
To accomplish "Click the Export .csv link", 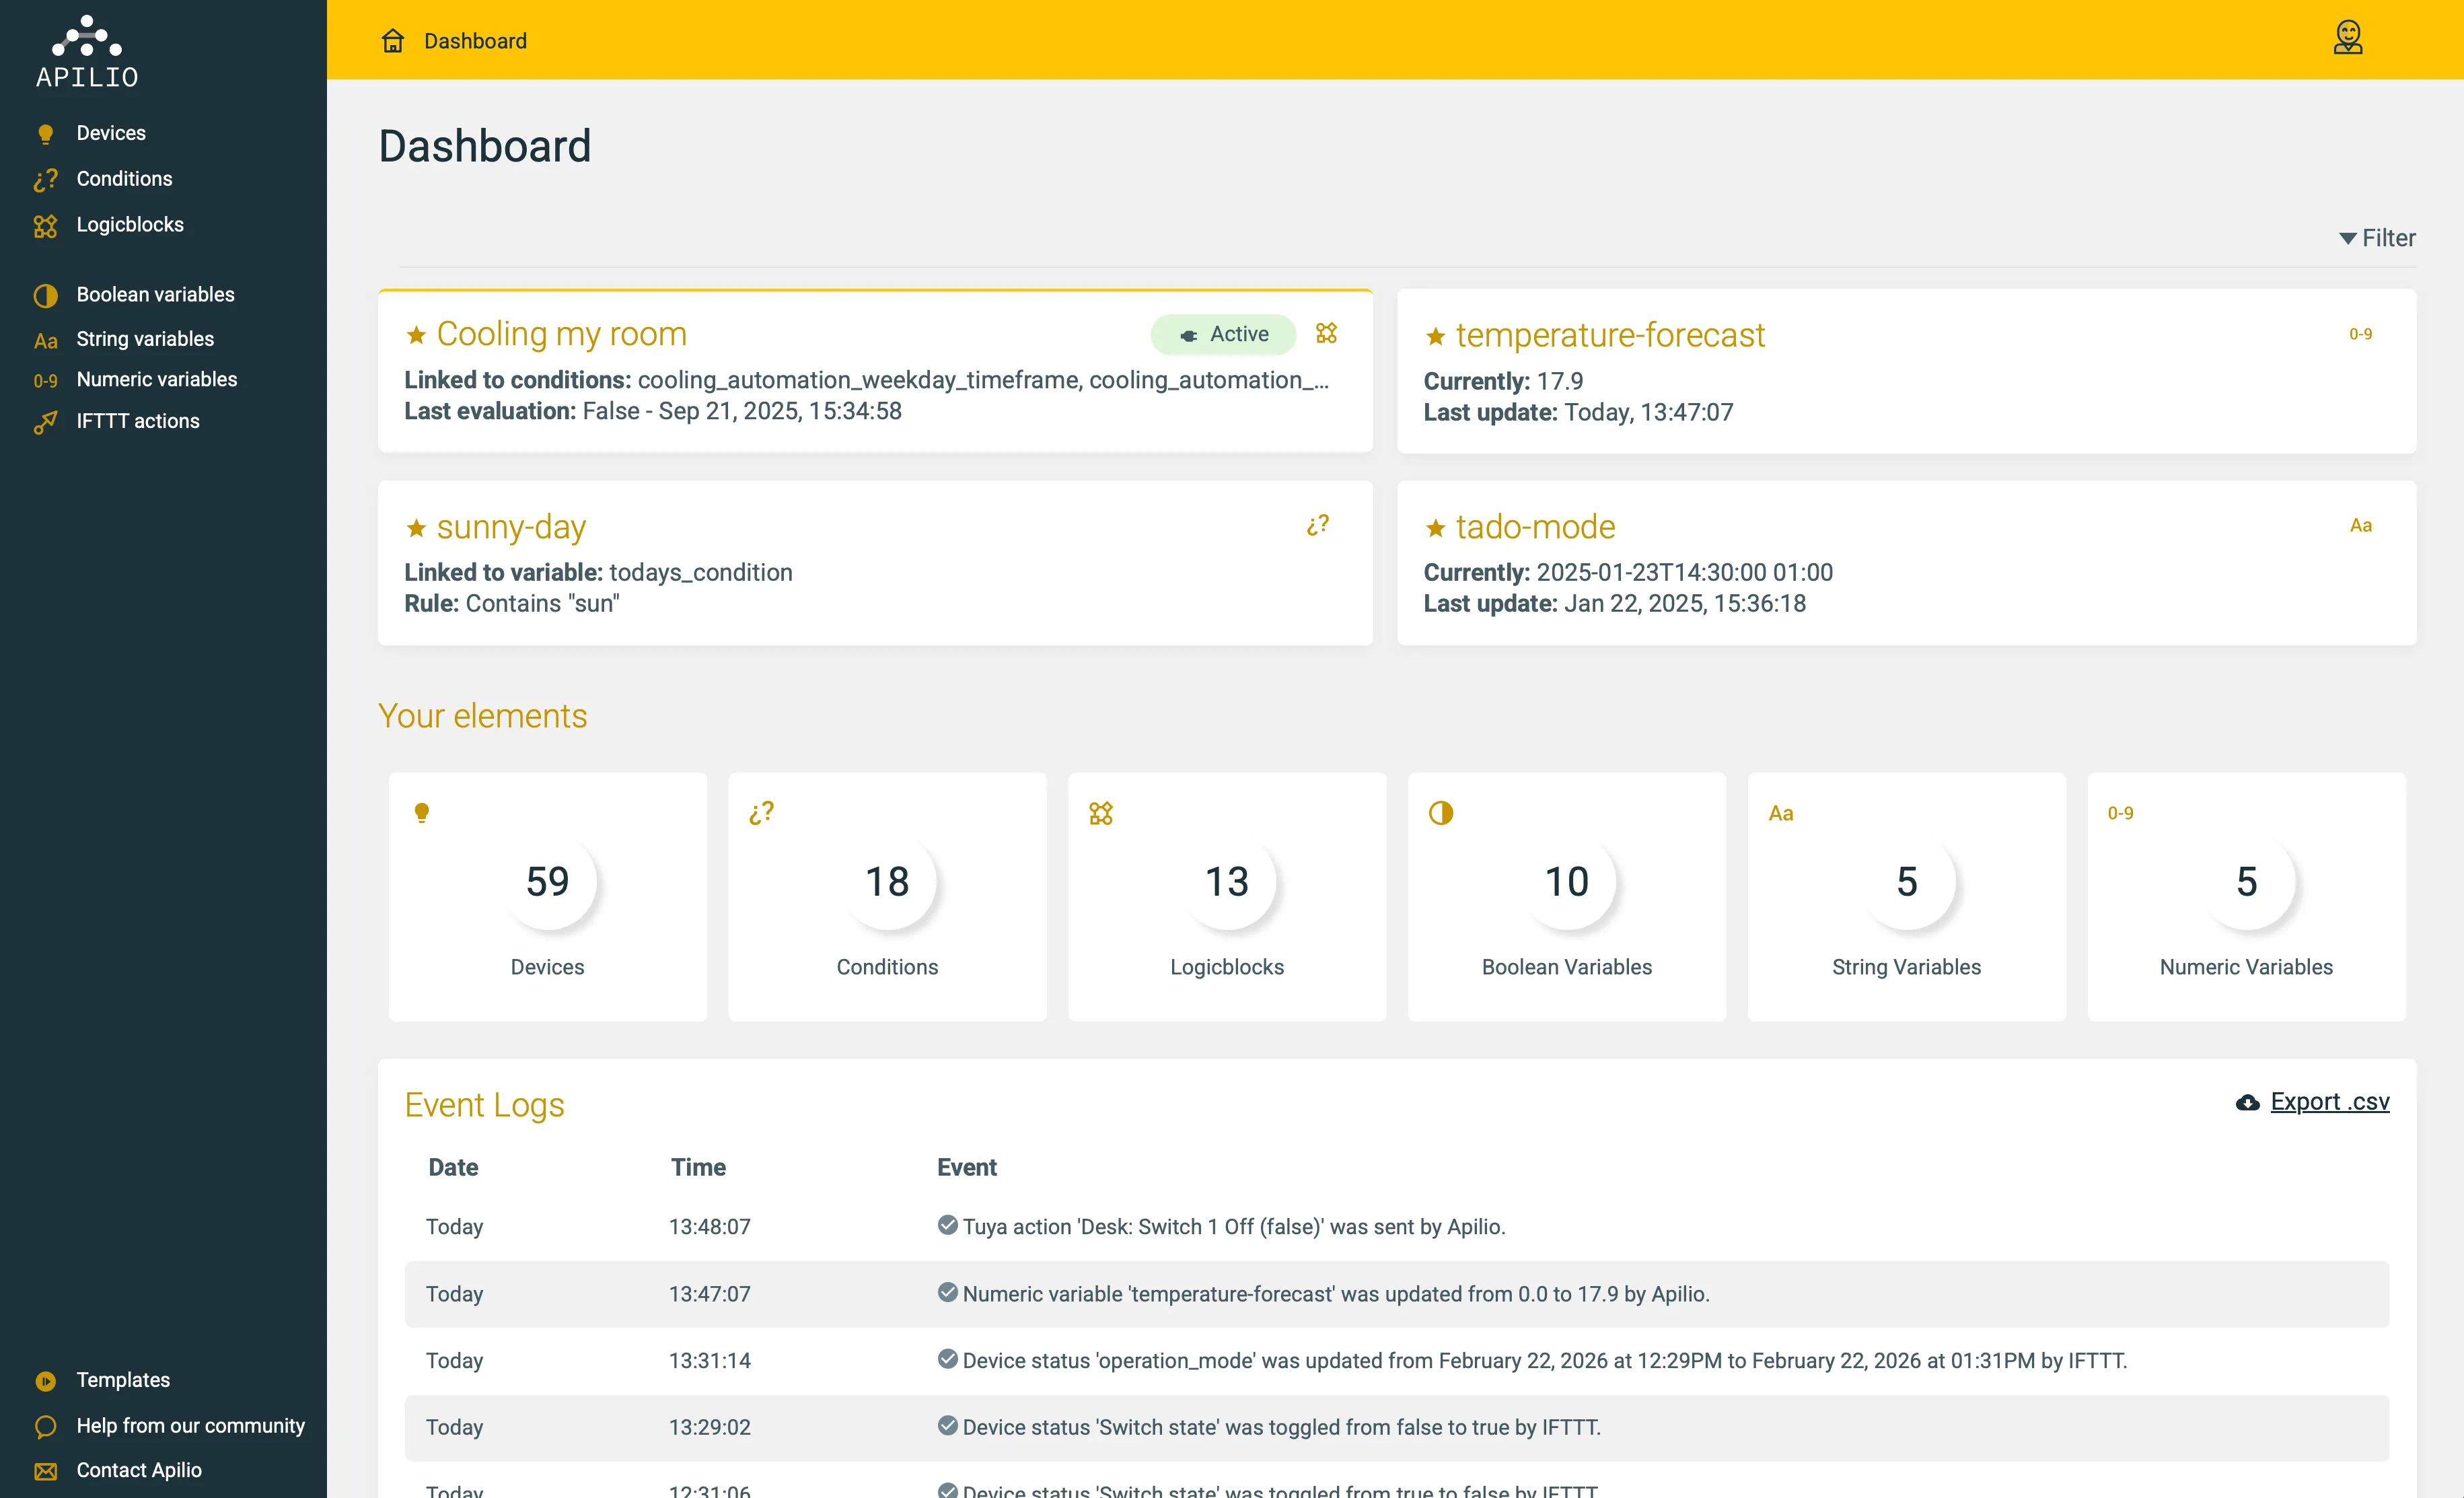I will [2329, 1103].
